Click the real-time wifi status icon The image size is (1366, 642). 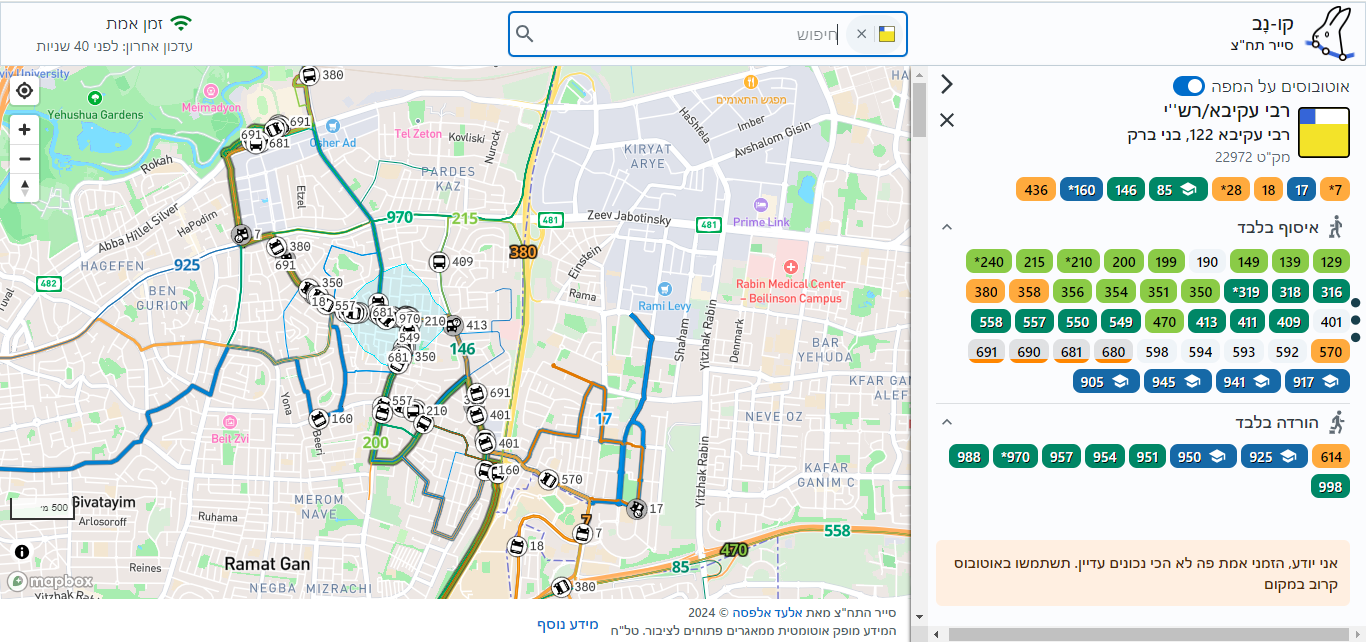pyautogui.click(x=180, y=23)
